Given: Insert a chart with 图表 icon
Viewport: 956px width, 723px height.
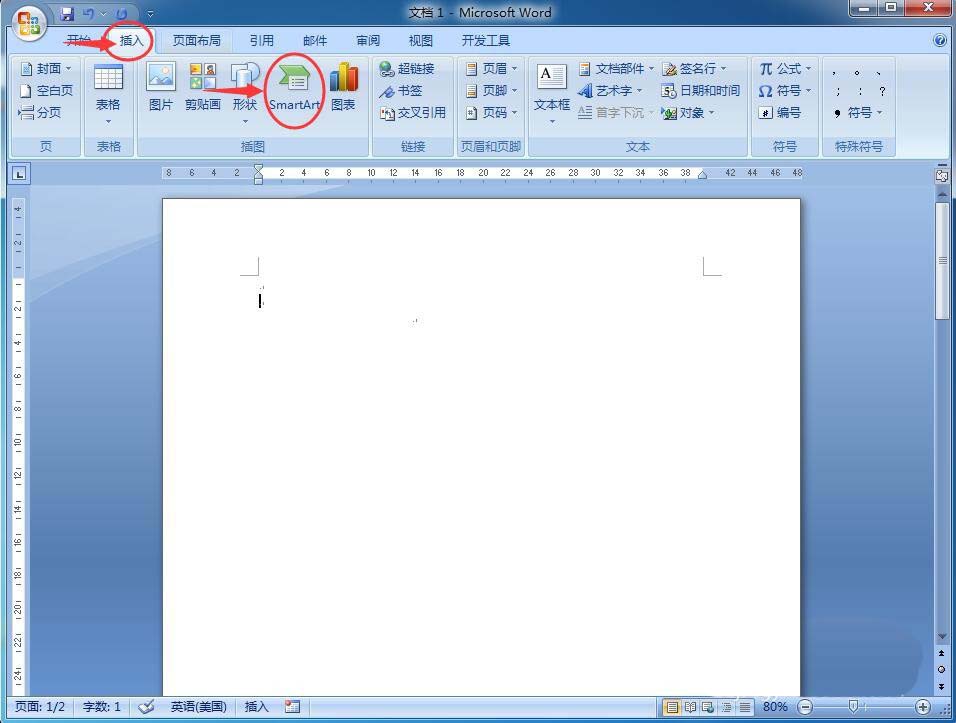Looking at the screenshot, I should (343, 87).
